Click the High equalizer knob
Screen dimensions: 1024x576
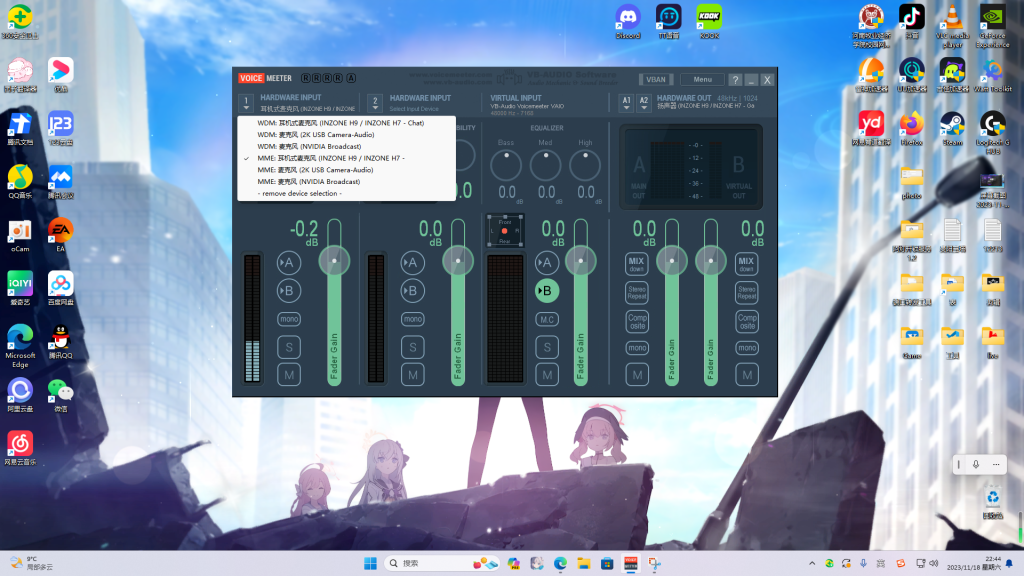click(x=585, y=165)
